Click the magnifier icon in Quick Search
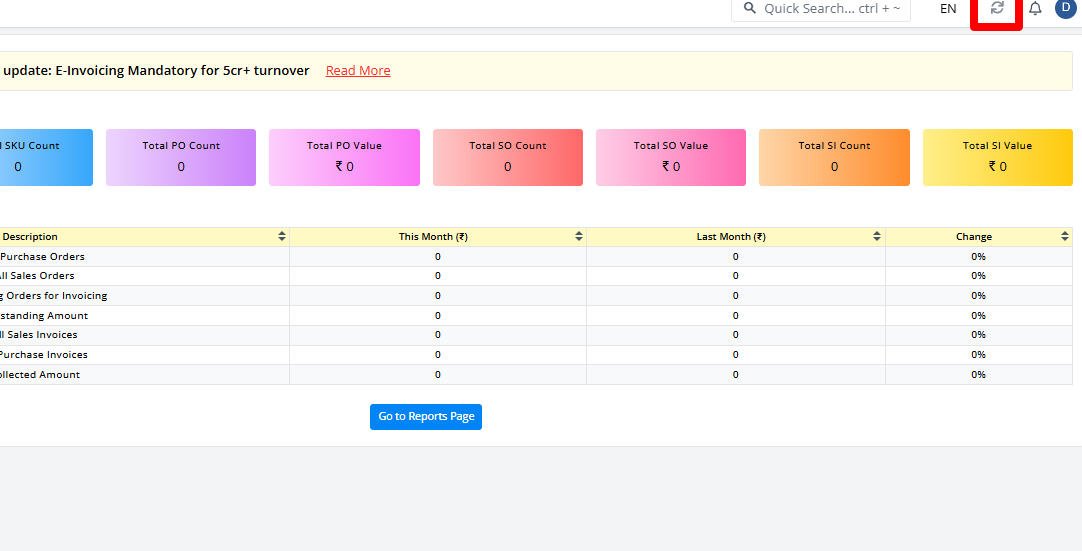The height and width of the screenshot is (551, 1082). click(x=749, y=8)
